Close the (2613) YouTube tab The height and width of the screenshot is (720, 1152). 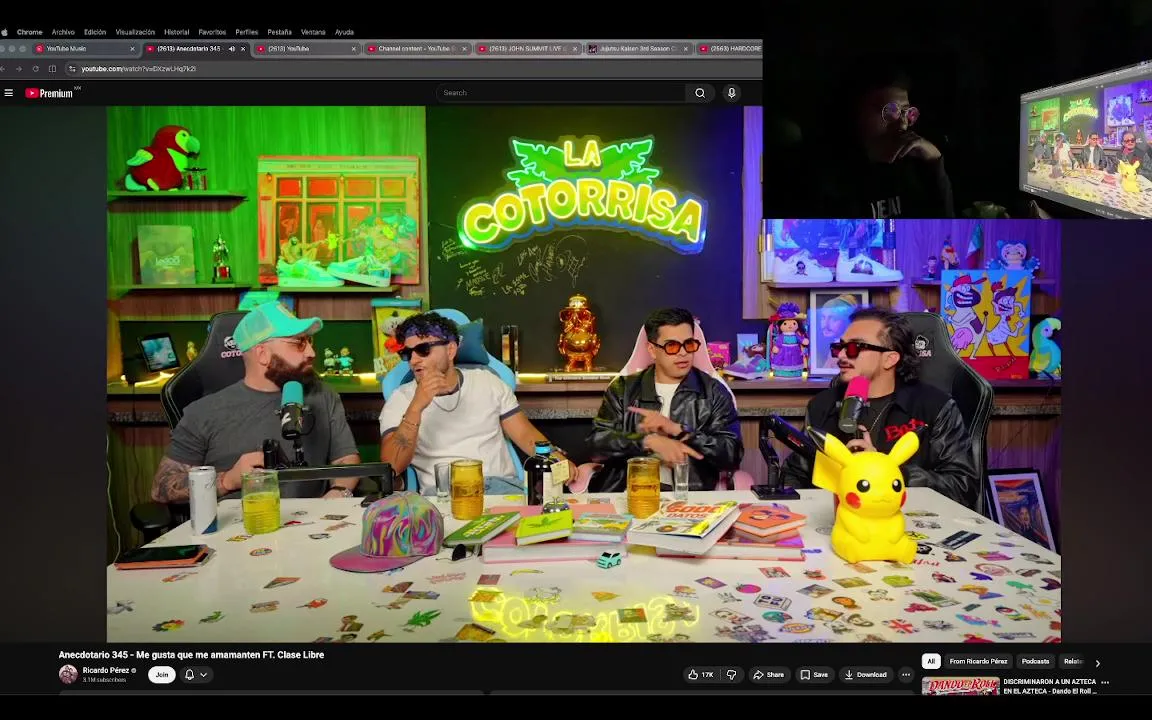pos(353,49)
